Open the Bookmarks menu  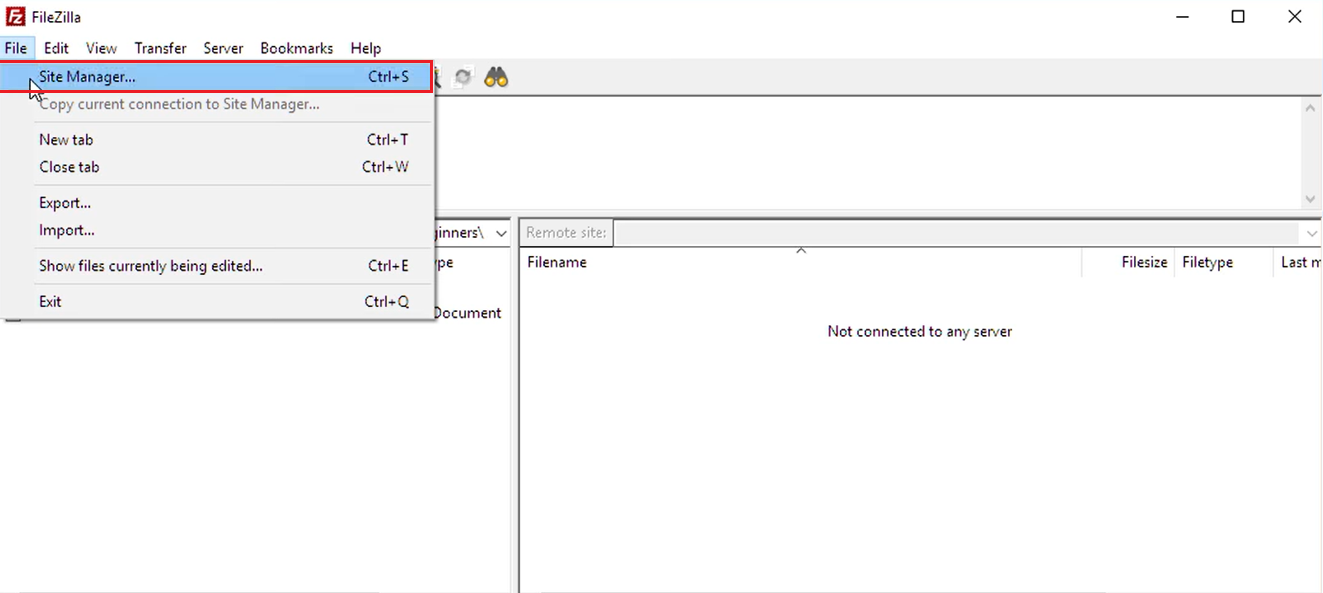pos(296,48)
